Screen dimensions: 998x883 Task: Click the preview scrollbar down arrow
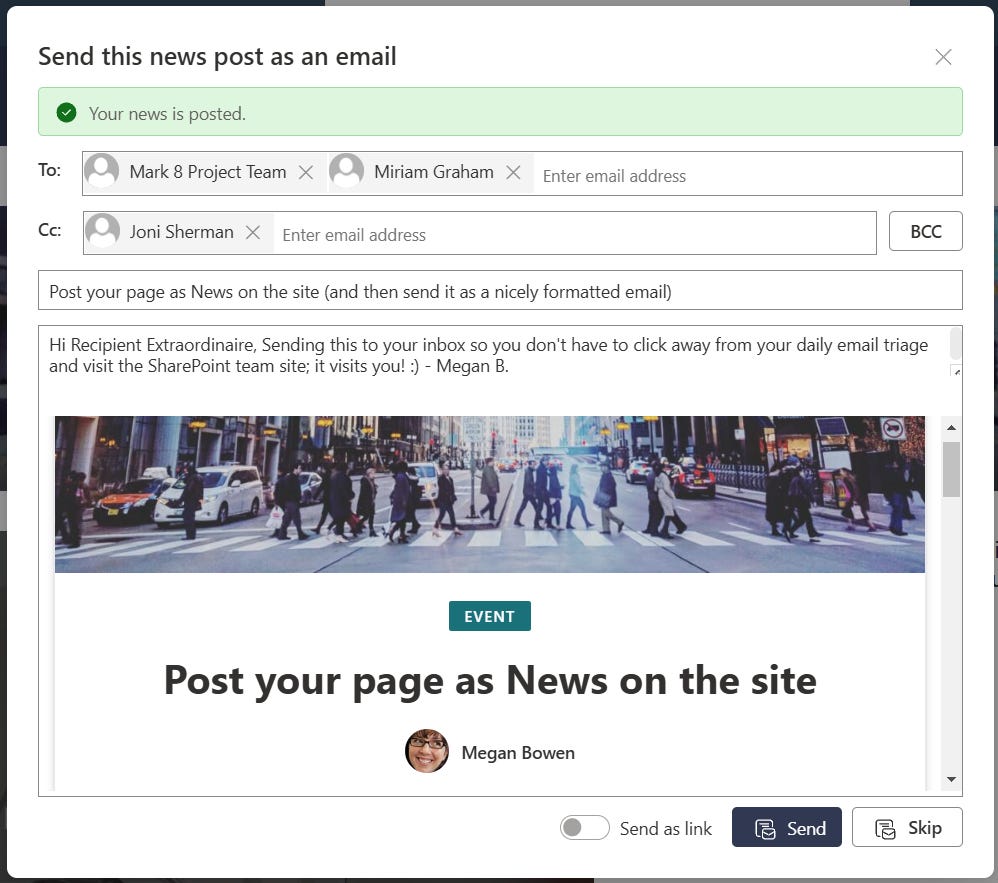pyautogui.click(x=952, y=779)
